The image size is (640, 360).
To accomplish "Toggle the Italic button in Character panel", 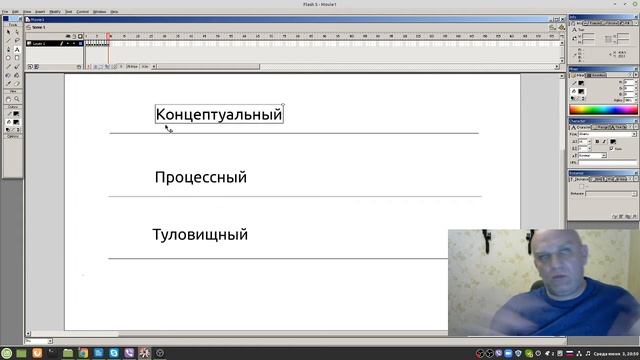I will (604, 141).
